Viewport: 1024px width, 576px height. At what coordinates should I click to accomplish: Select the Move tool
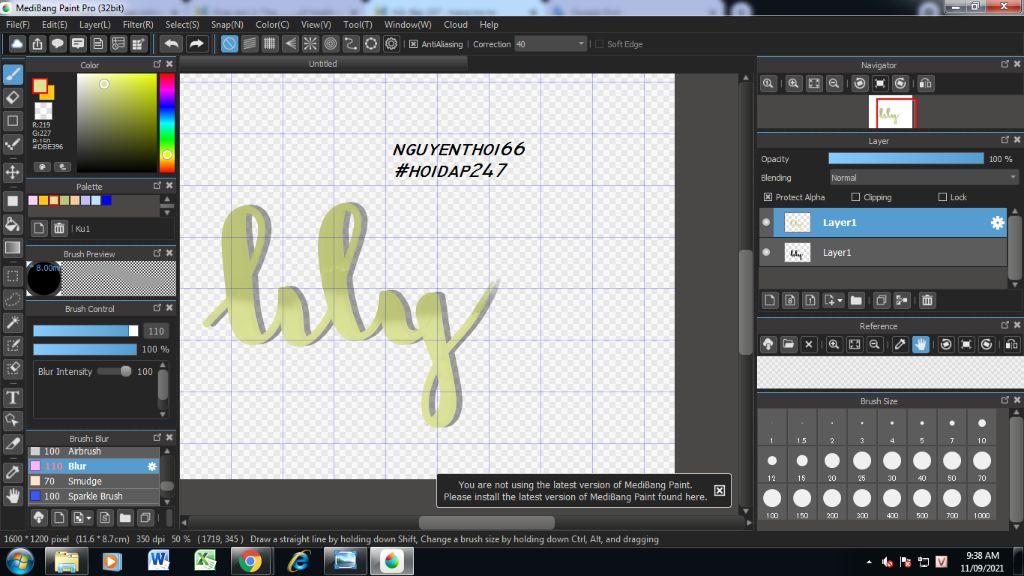click(x=13, y=172)
